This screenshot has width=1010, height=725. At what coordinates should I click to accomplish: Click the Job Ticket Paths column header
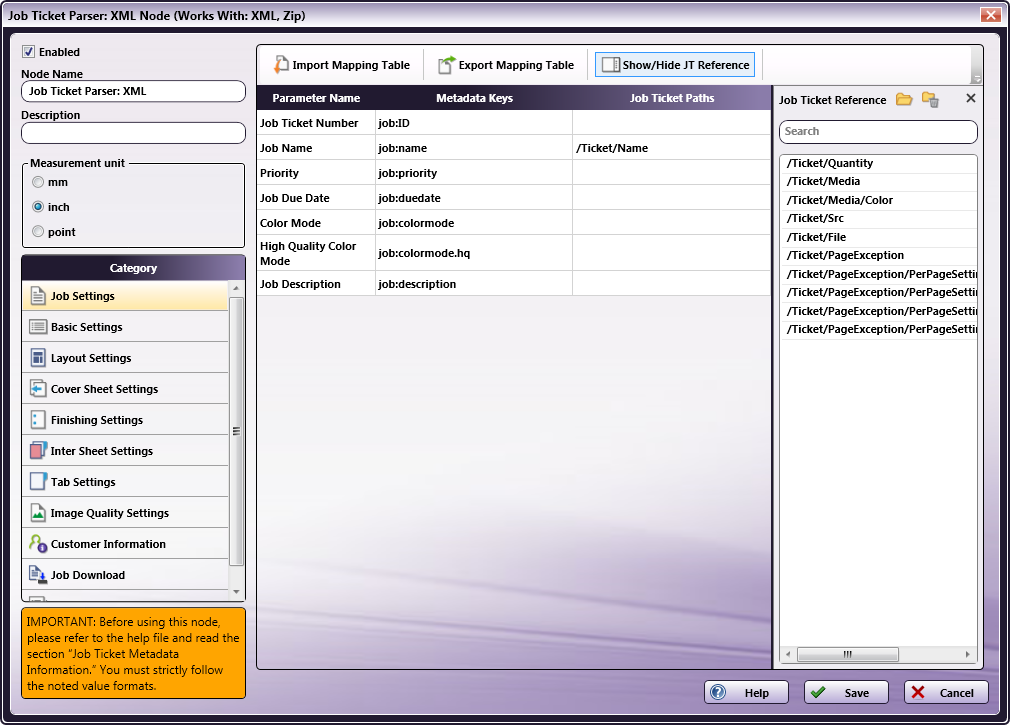click(672, 98)
